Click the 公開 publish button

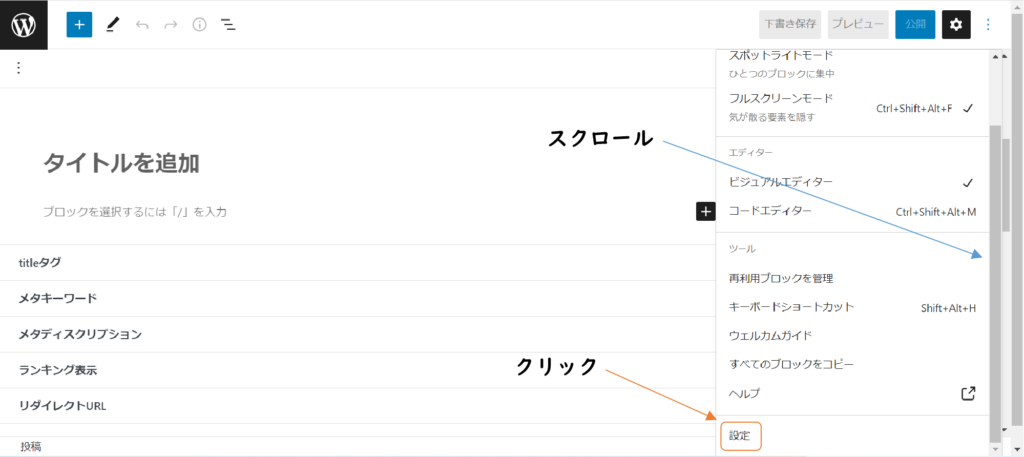point(915,25)
